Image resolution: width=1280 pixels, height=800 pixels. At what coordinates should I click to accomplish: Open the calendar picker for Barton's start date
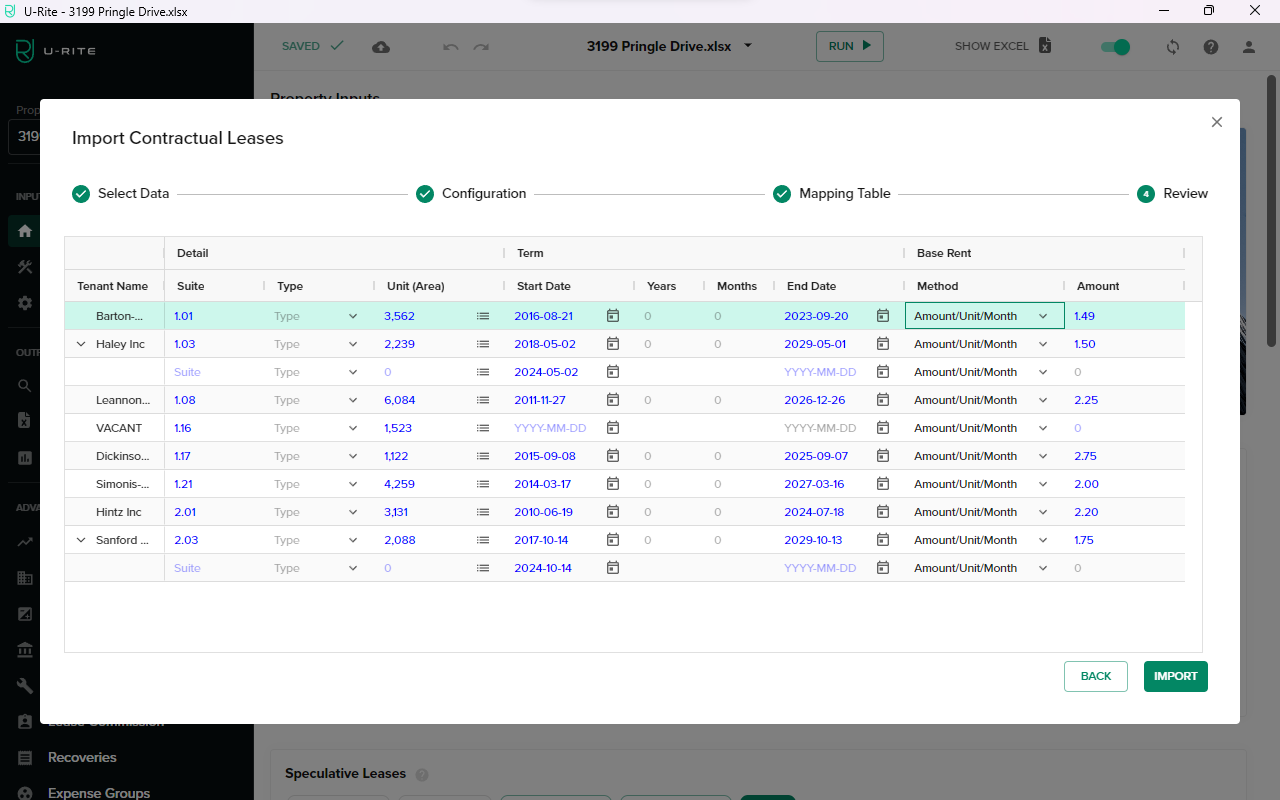pyautogui.click(x=612, y=315)
